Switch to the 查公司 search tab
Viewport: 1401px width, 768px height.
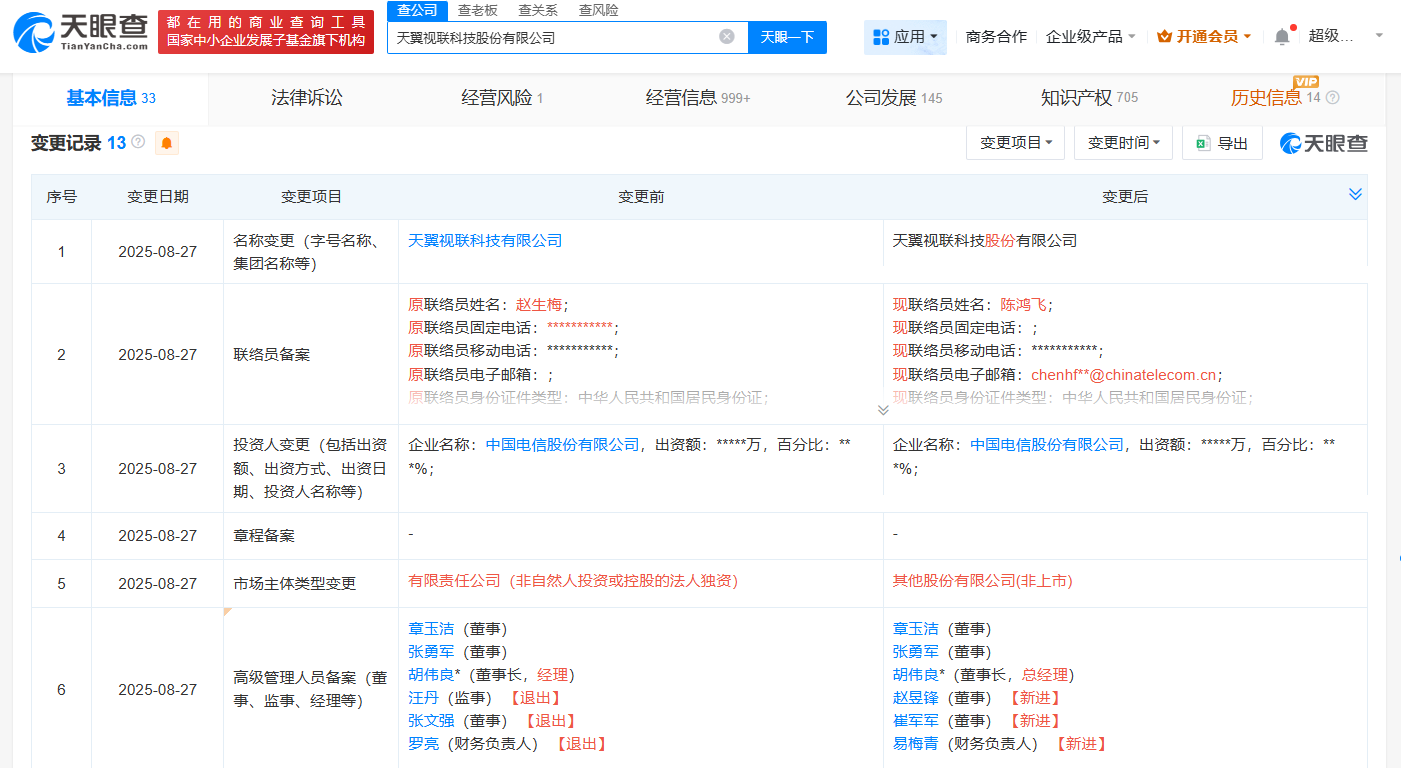click(x=417, y=10)
